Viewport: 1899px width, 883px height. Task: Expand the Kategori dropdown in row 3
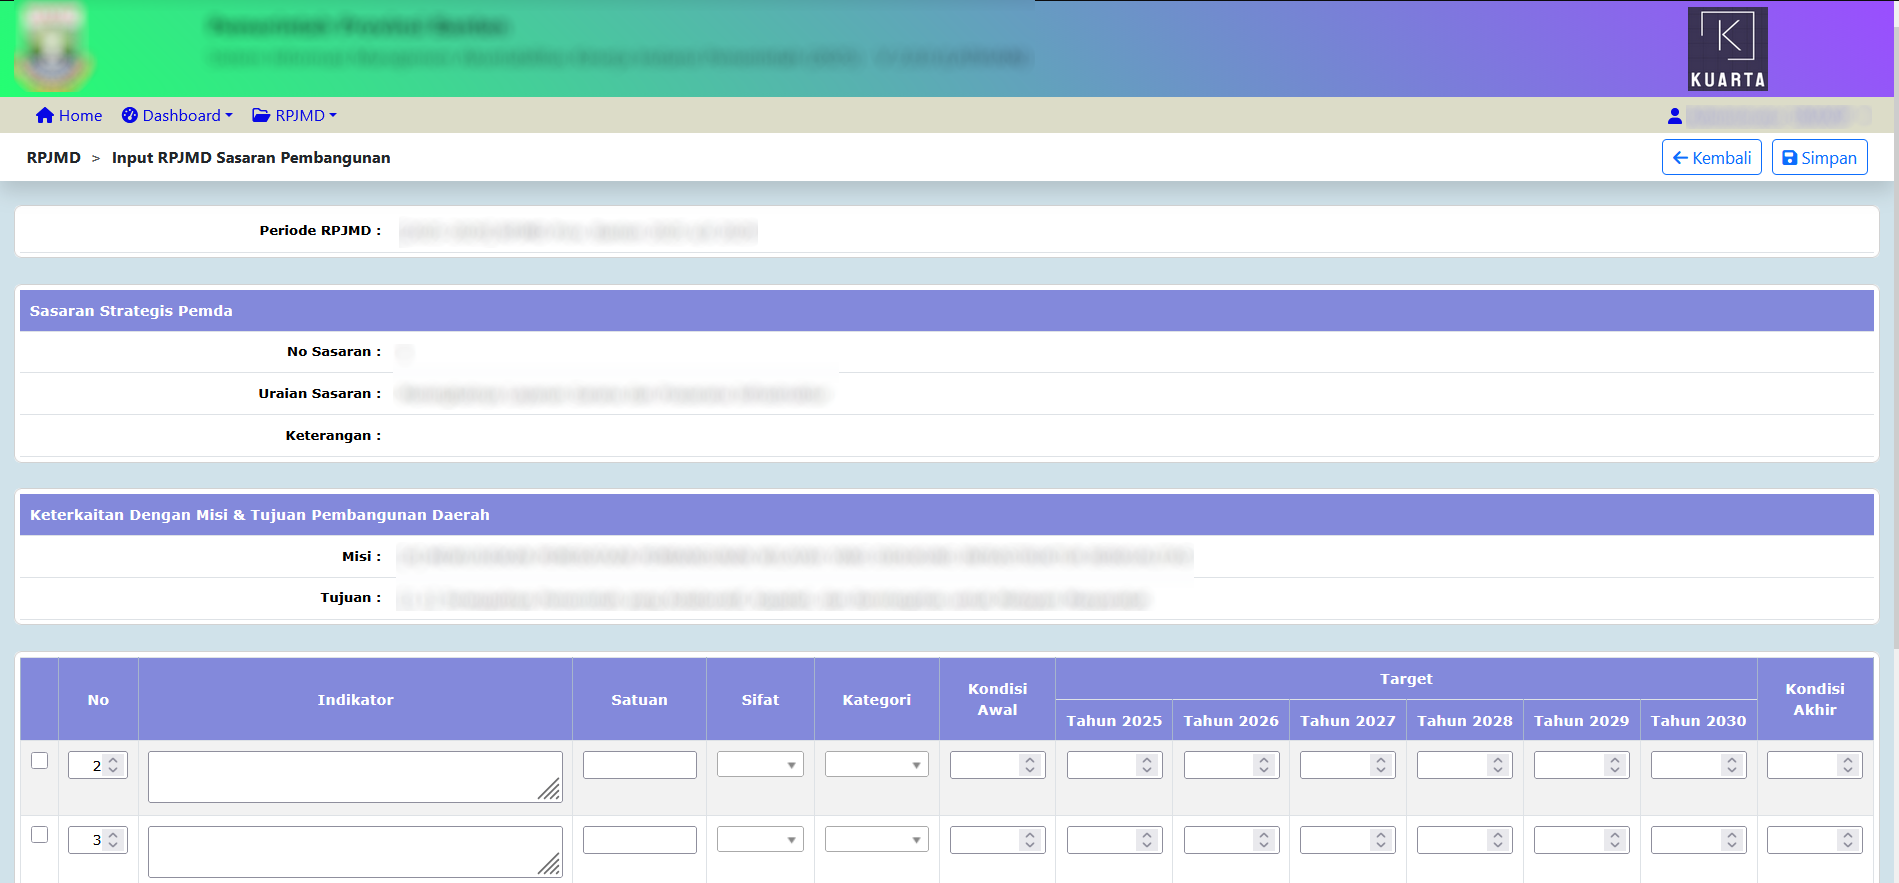coord(876,840)
